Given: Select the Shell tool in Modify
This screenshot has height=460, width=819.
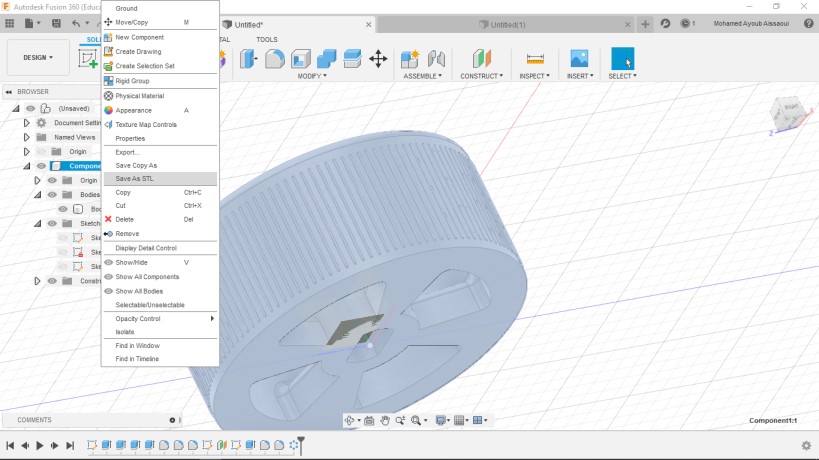Looking at the screenshot, I should (301, 58).
